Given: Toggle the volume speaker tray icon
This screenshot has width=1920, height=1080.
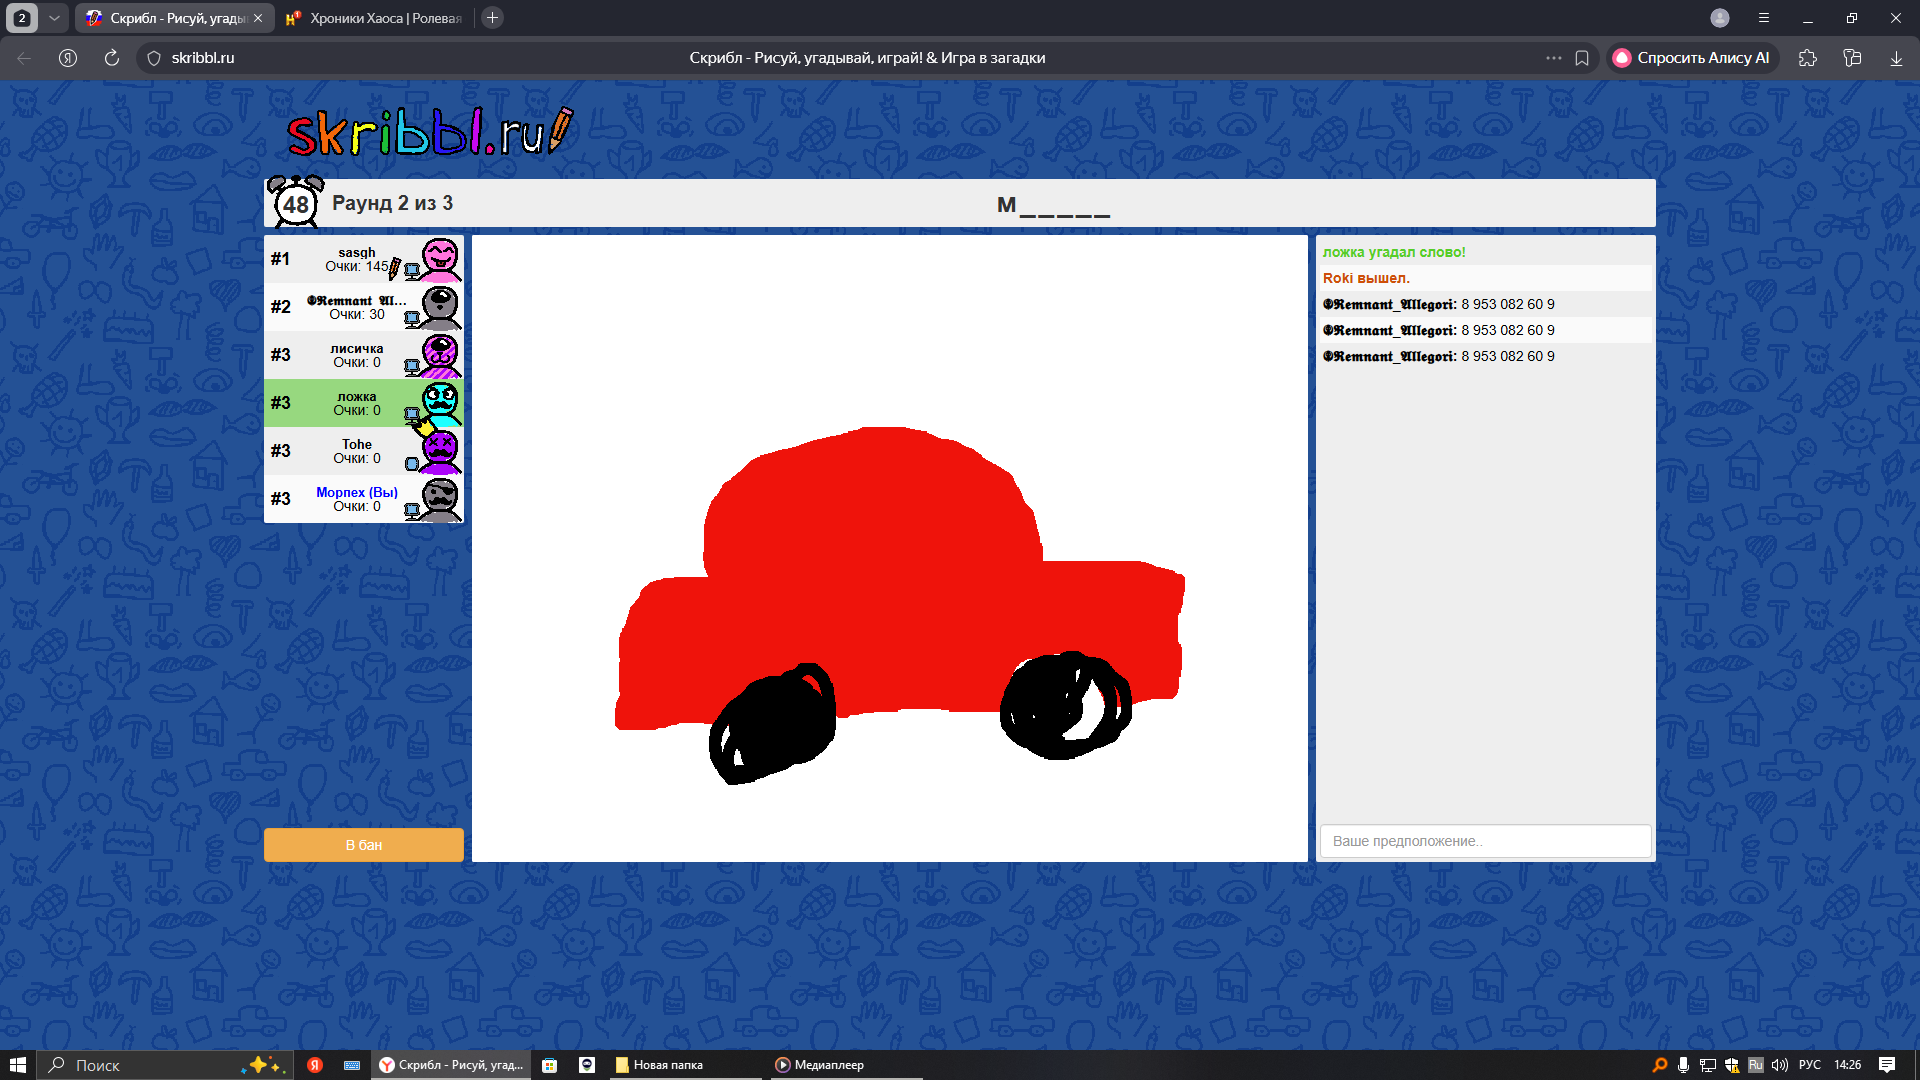Looking at the screenshot, I should [1780, 1065].
